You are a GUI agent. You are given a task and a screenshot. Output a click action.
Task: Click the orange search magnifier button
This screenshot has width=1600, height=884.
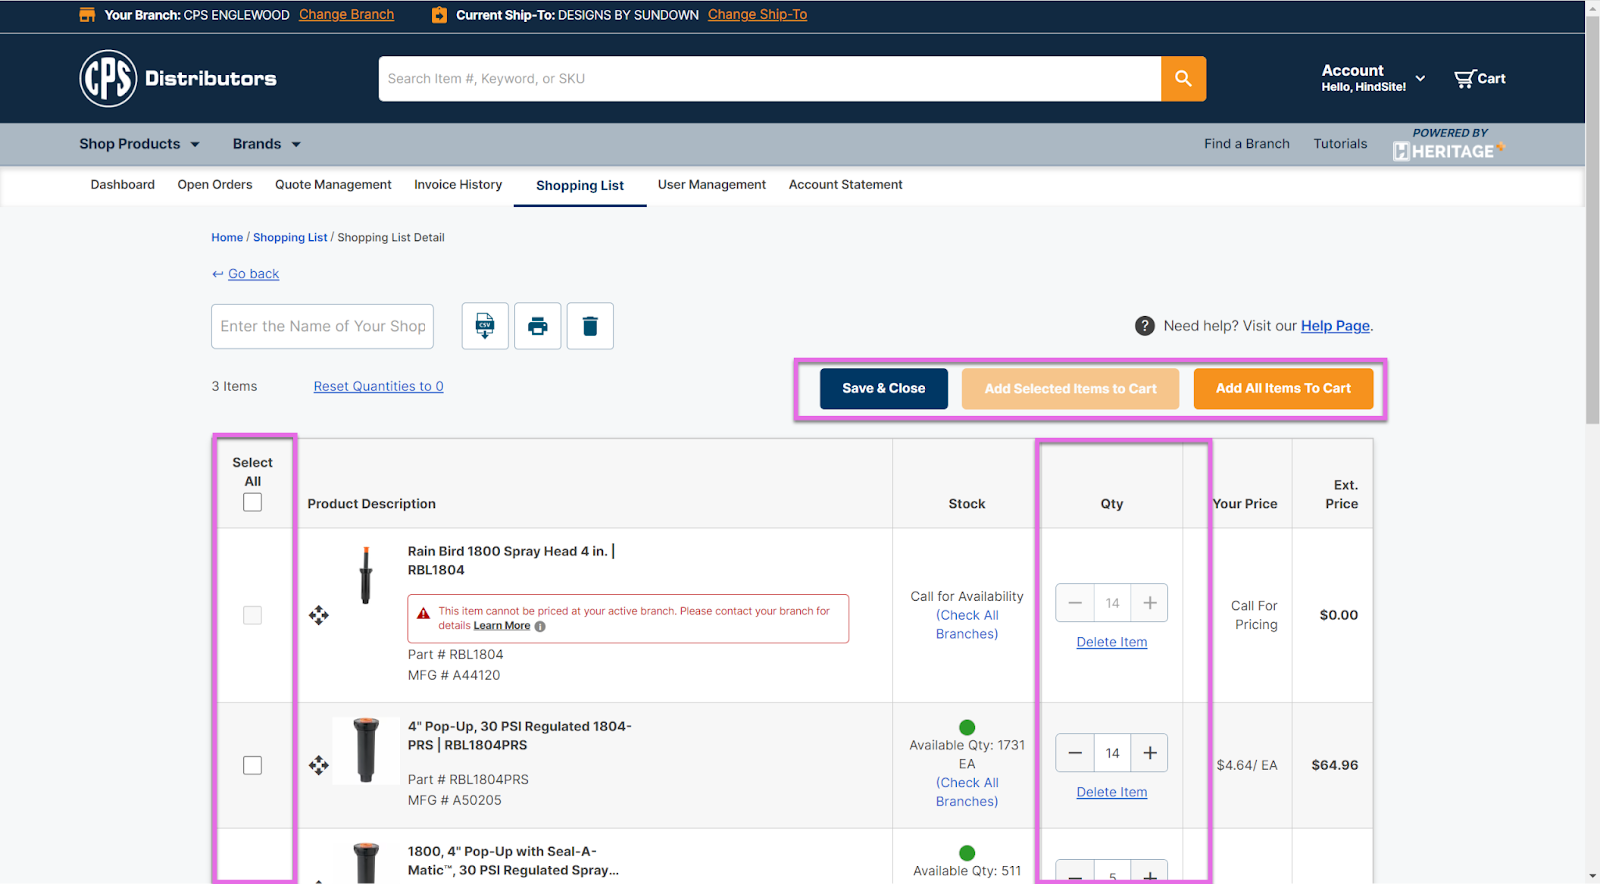(1183, 78)
